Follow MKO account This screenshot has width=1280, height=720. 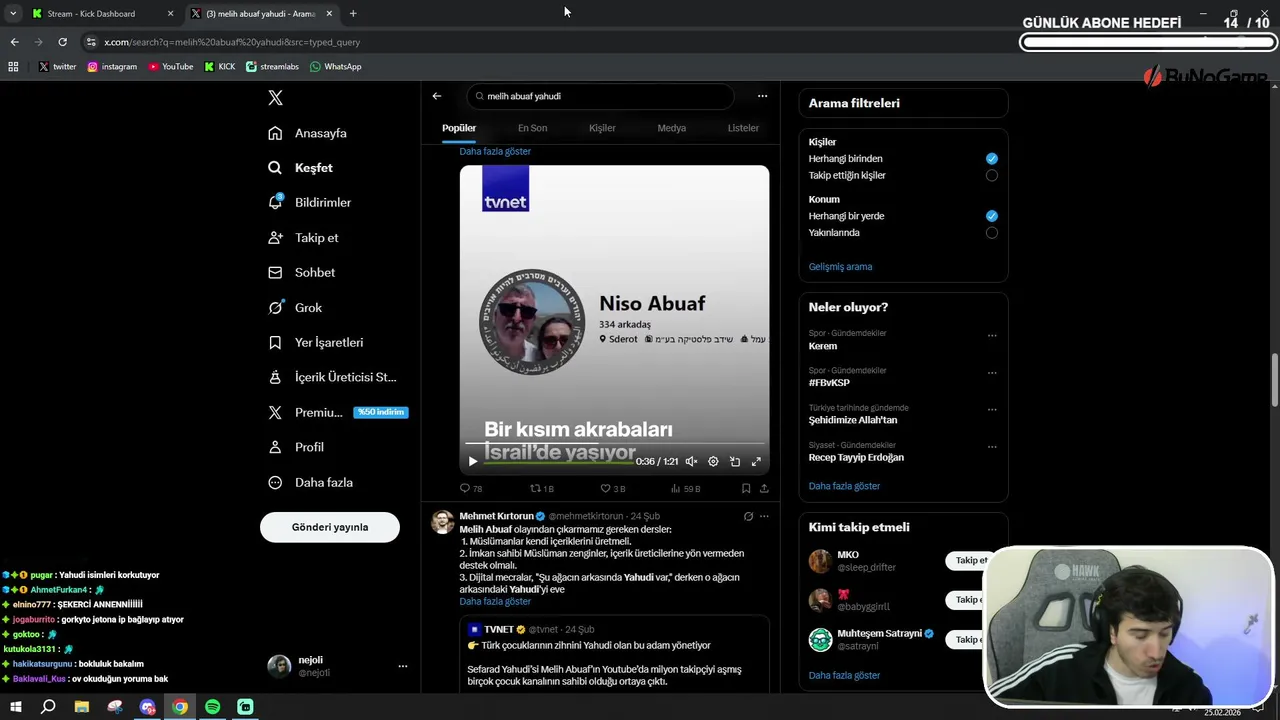[x=966, y=560]
